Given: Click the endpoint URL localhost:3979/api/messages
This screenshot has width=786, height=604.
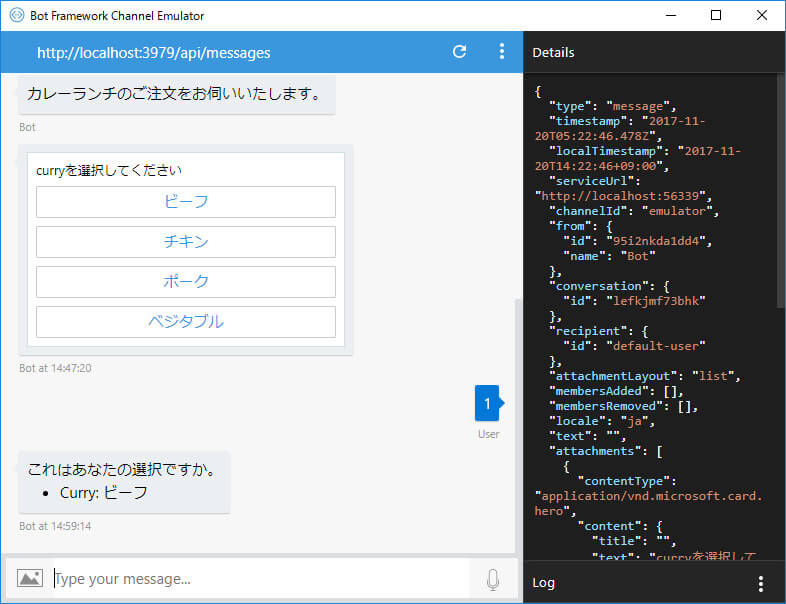Looking at the screenshot, I should click(153, 53).
